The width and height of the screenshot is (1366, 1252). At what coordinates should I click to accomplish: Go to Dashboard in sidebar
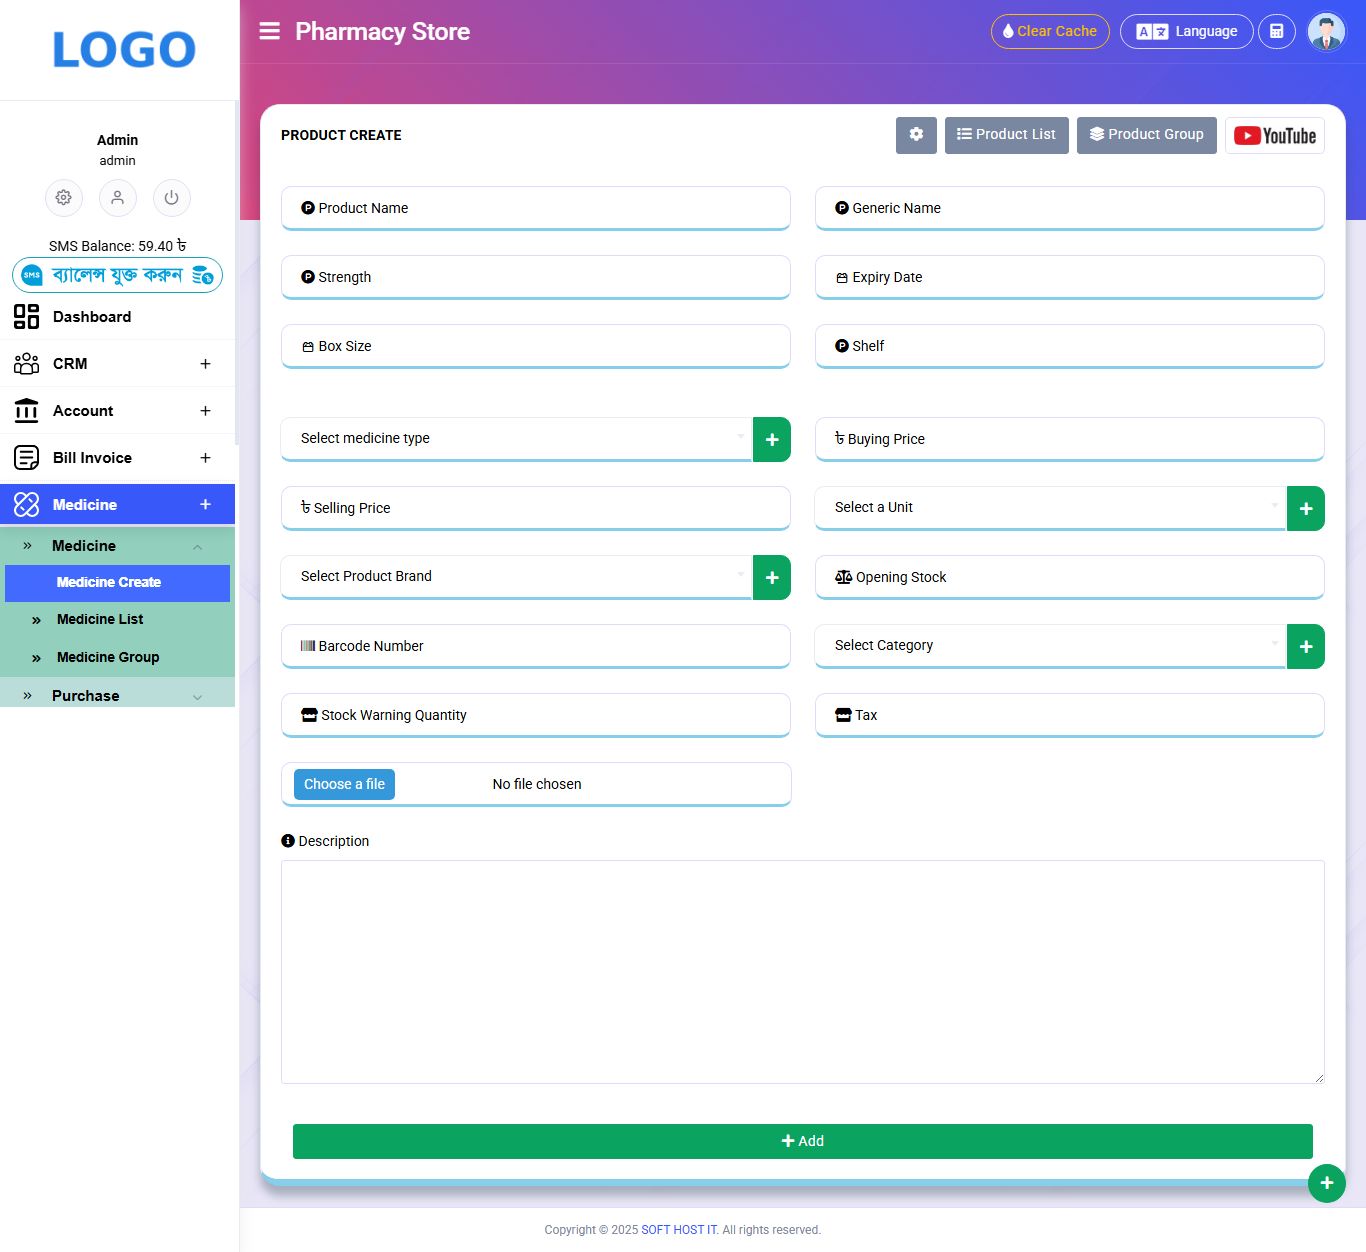point(92,317)
